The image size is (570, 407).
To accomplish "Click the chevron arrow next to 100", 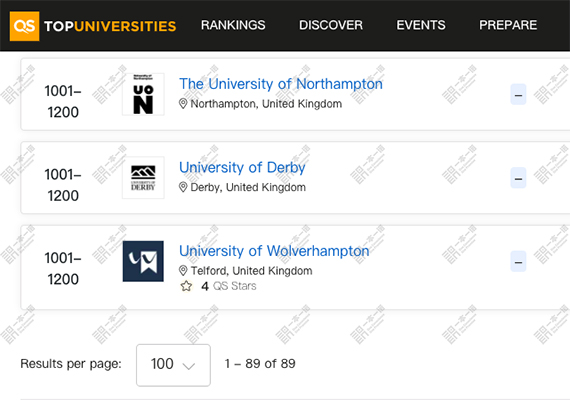I will pos(189,366).
